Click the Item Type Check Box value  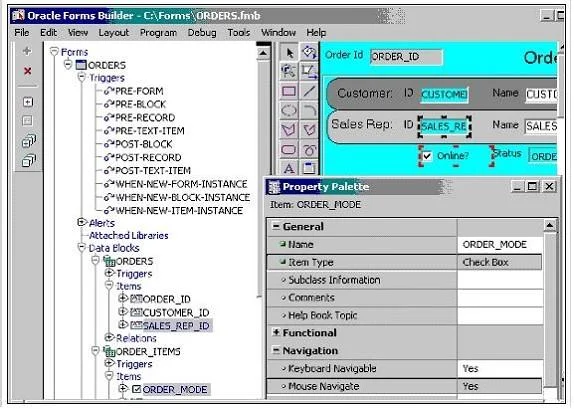coord(500,262)
